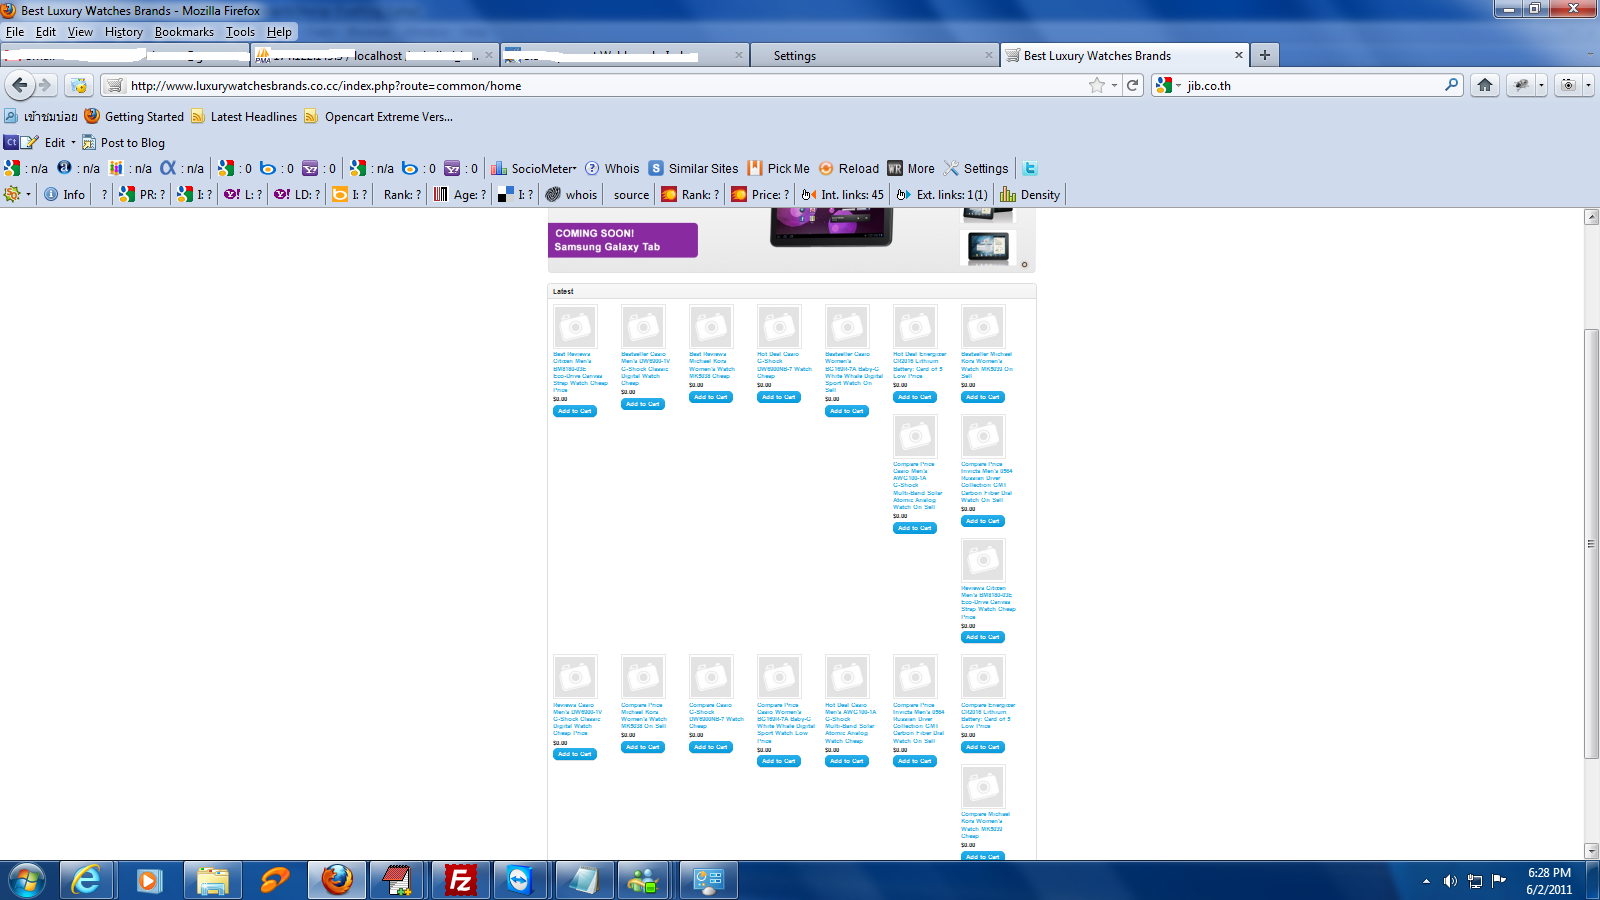This screenshot has width=1600, height=900.
Task: Open the Latest Headlines feed bookmark
Action: 244,117
